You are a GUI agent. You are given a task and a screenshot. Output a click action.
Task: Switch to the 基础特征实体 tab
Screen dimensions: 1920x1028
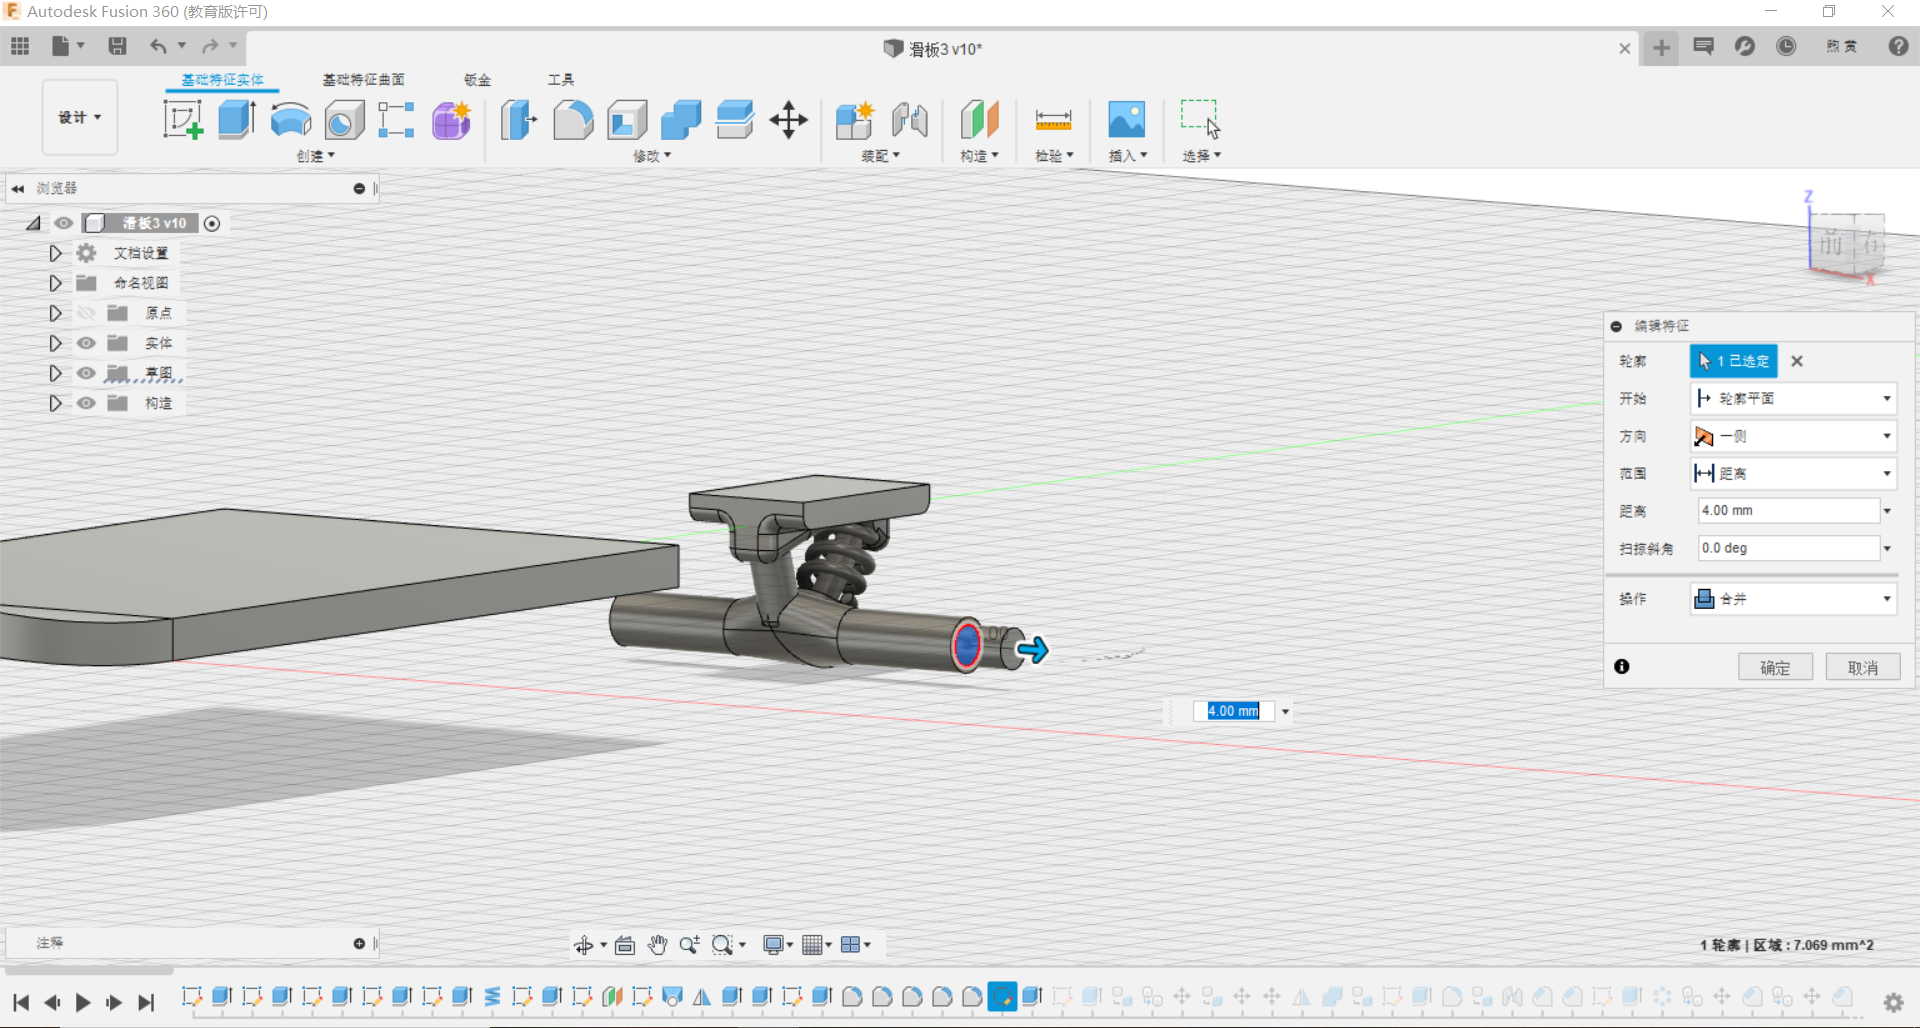click(x=222, y=80)
